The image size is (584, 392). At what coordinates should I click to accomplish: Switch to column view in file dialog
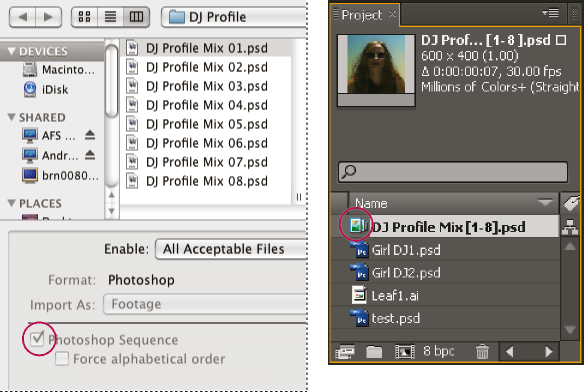[x=136, y=17]
